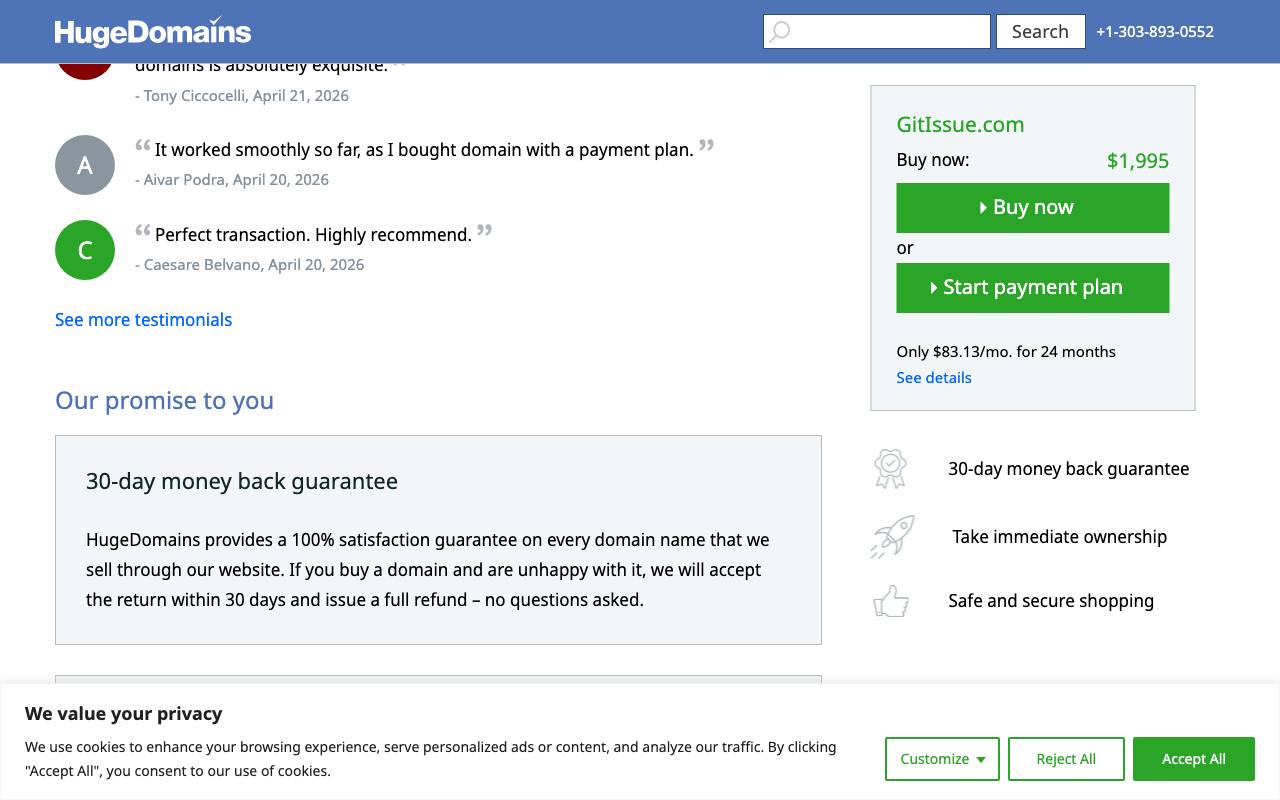Click the Search button in header
The width and height of the screenshot is (1280, 800).
click(1040, 31)
